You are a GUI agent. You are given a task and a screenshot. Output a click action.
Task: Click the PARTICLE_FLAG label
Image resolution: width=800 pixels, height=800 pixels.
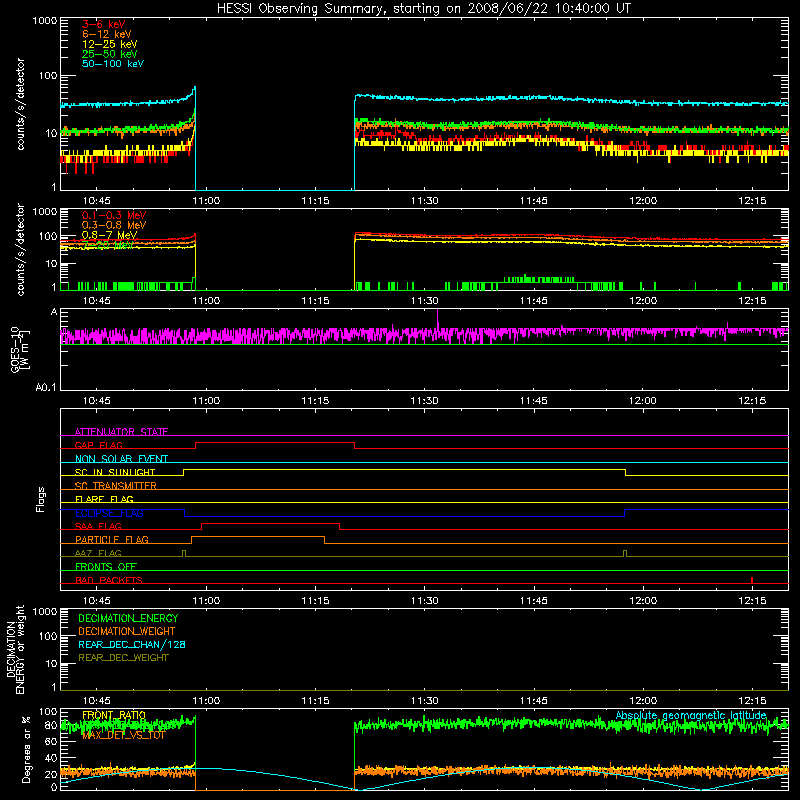coord(112,539)
